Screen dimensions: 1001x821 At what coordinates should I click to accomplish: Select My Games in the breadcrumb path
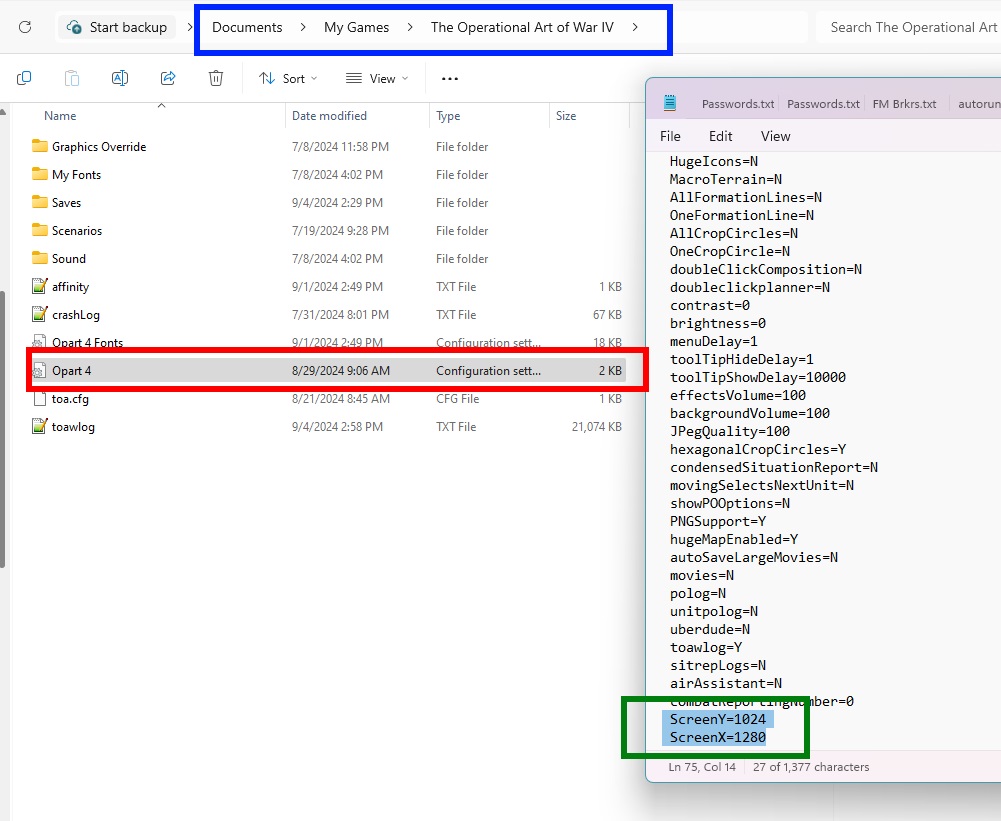click(x=356, y=27)
